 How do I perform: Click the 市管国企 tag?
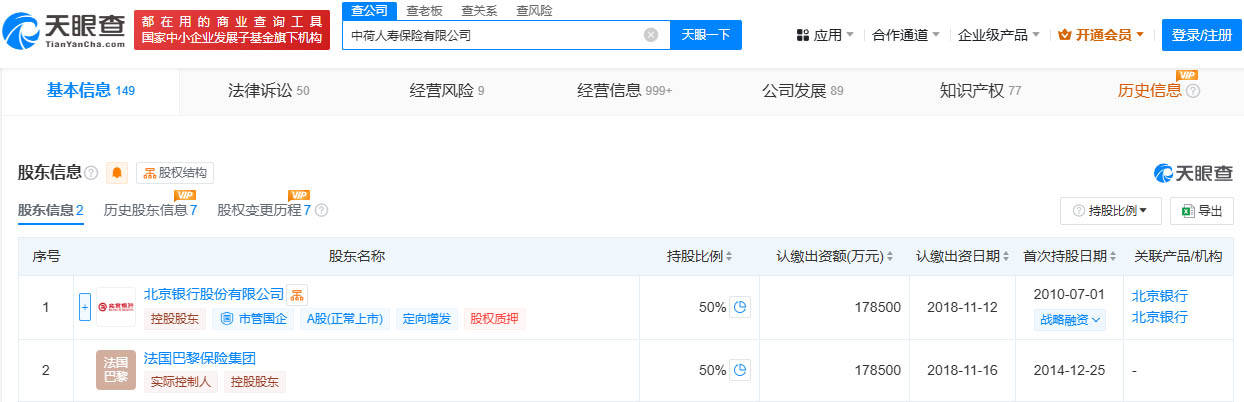(x=253, y=320)
